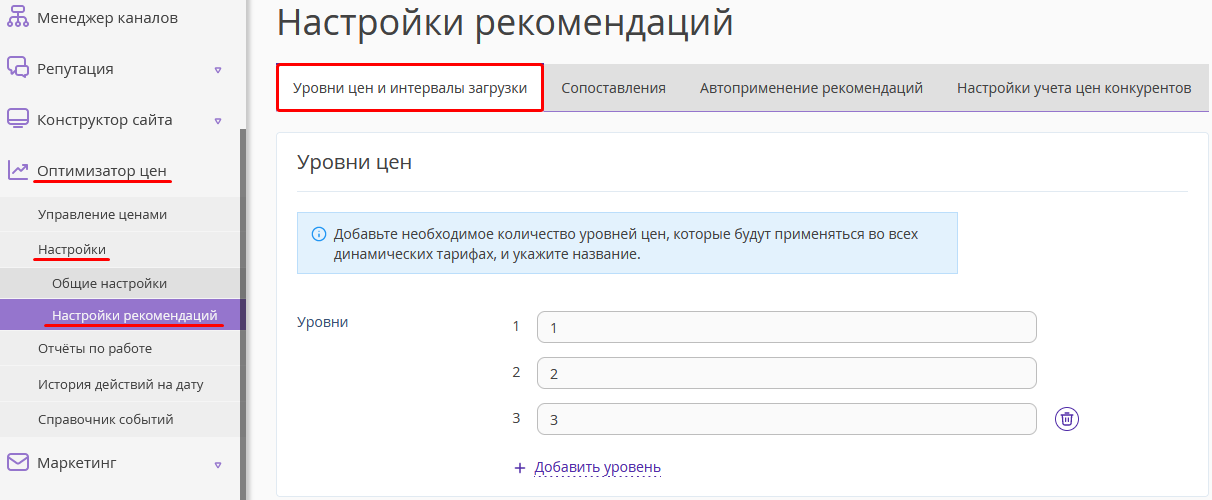
Task: Click the price optimizer chart icon
Action: [x=17, y=170]
